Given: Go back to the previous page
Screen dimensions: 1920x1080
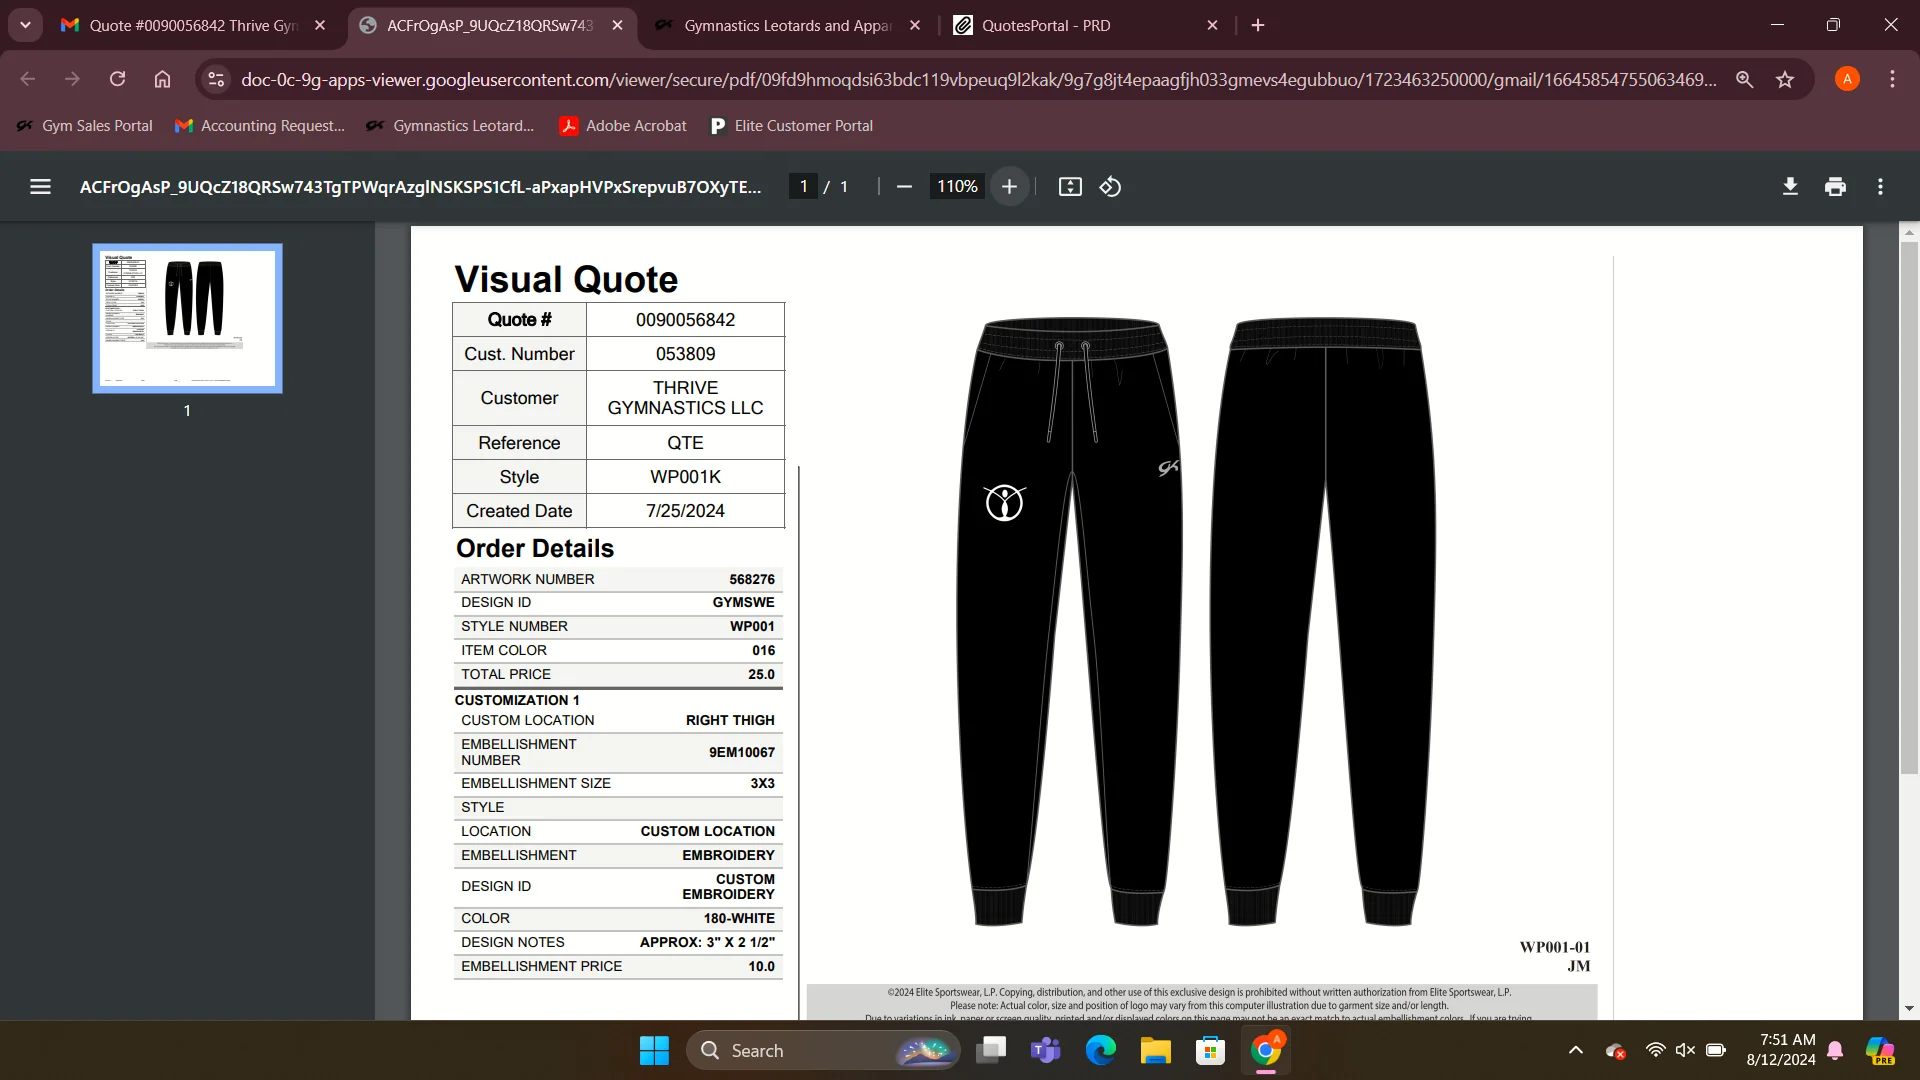Looking at the screenshot, I should 28,79.
